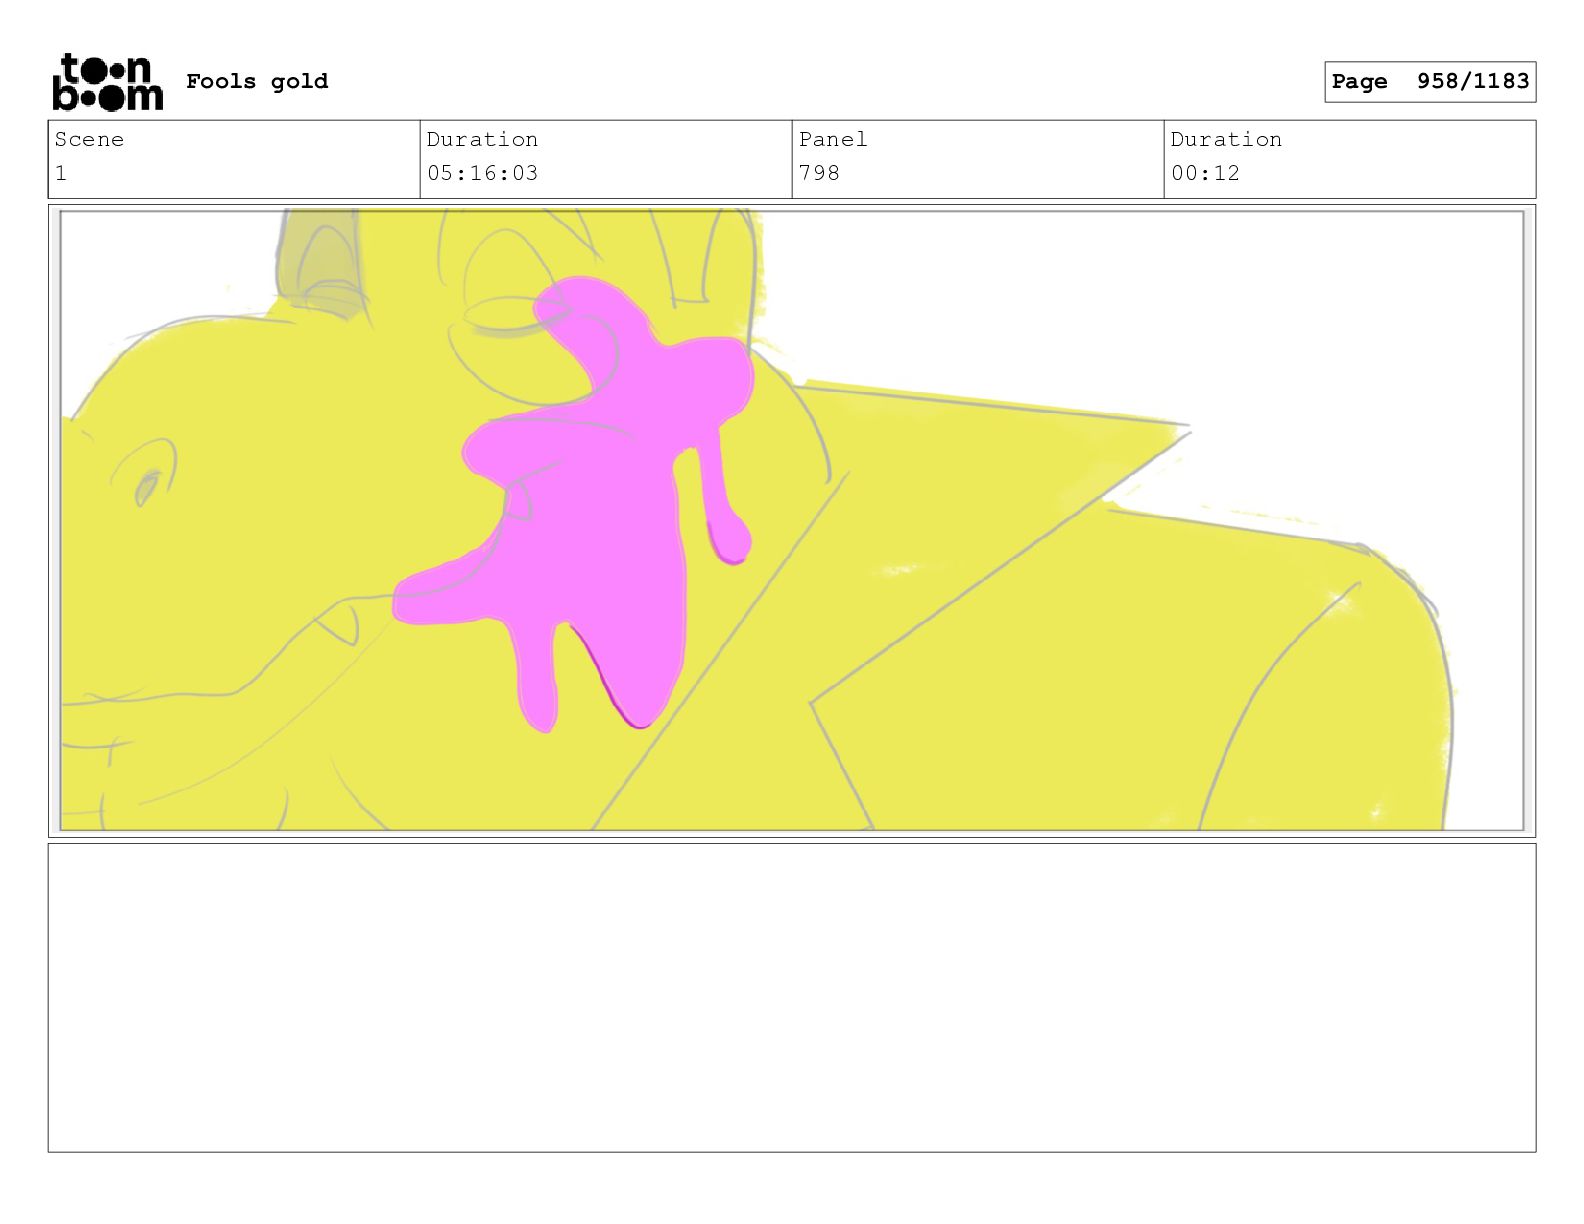The image size is (1584, 1224).
Task: Select the panel number 798
Action: [819, 173]
